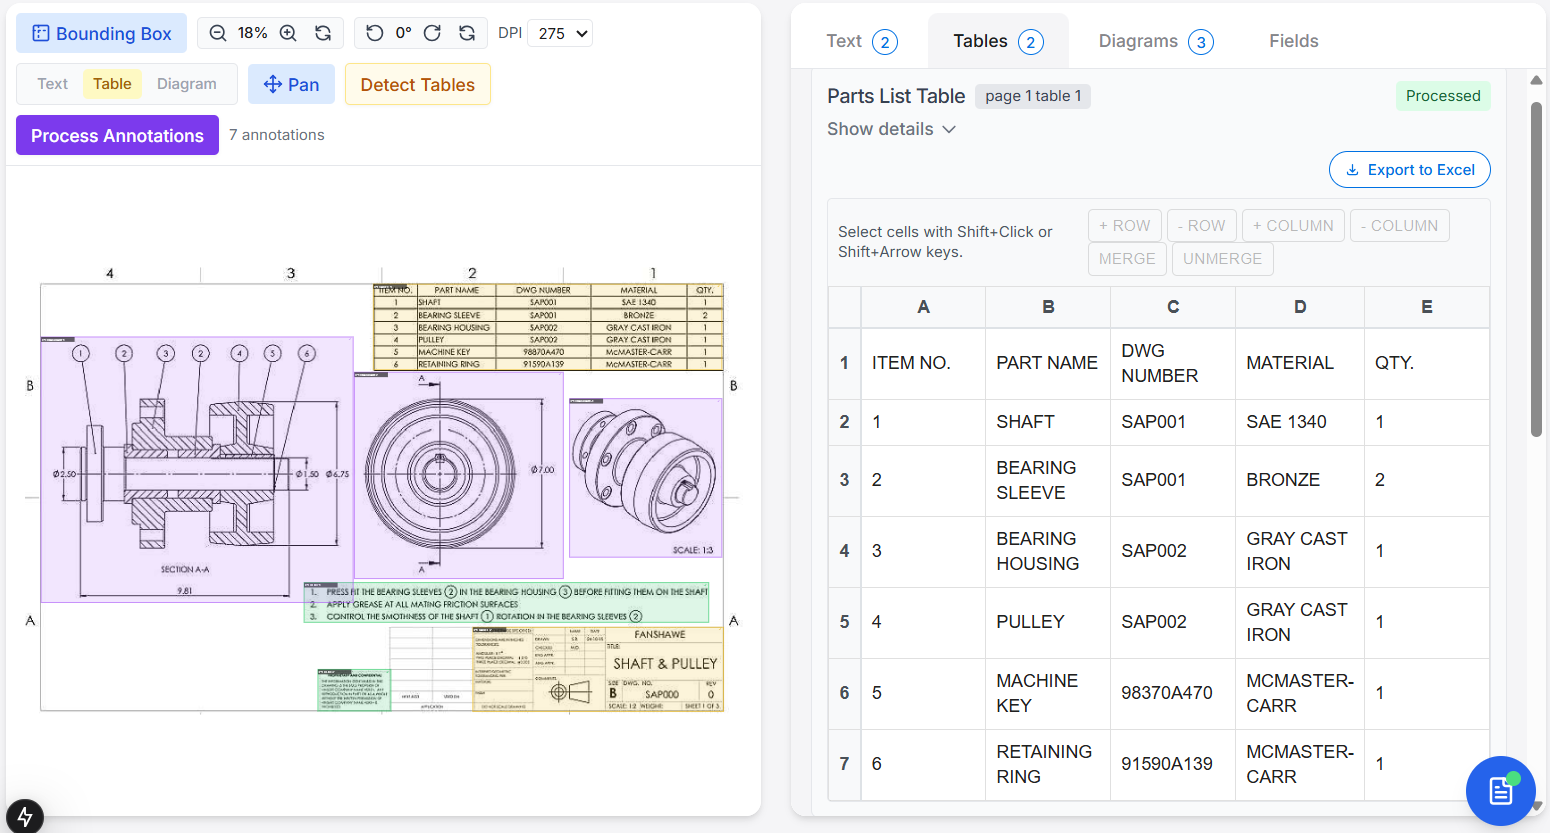The image size is (1550, 833).
Task: Expand Show details for Parts List Table
Action: [891, 129]
